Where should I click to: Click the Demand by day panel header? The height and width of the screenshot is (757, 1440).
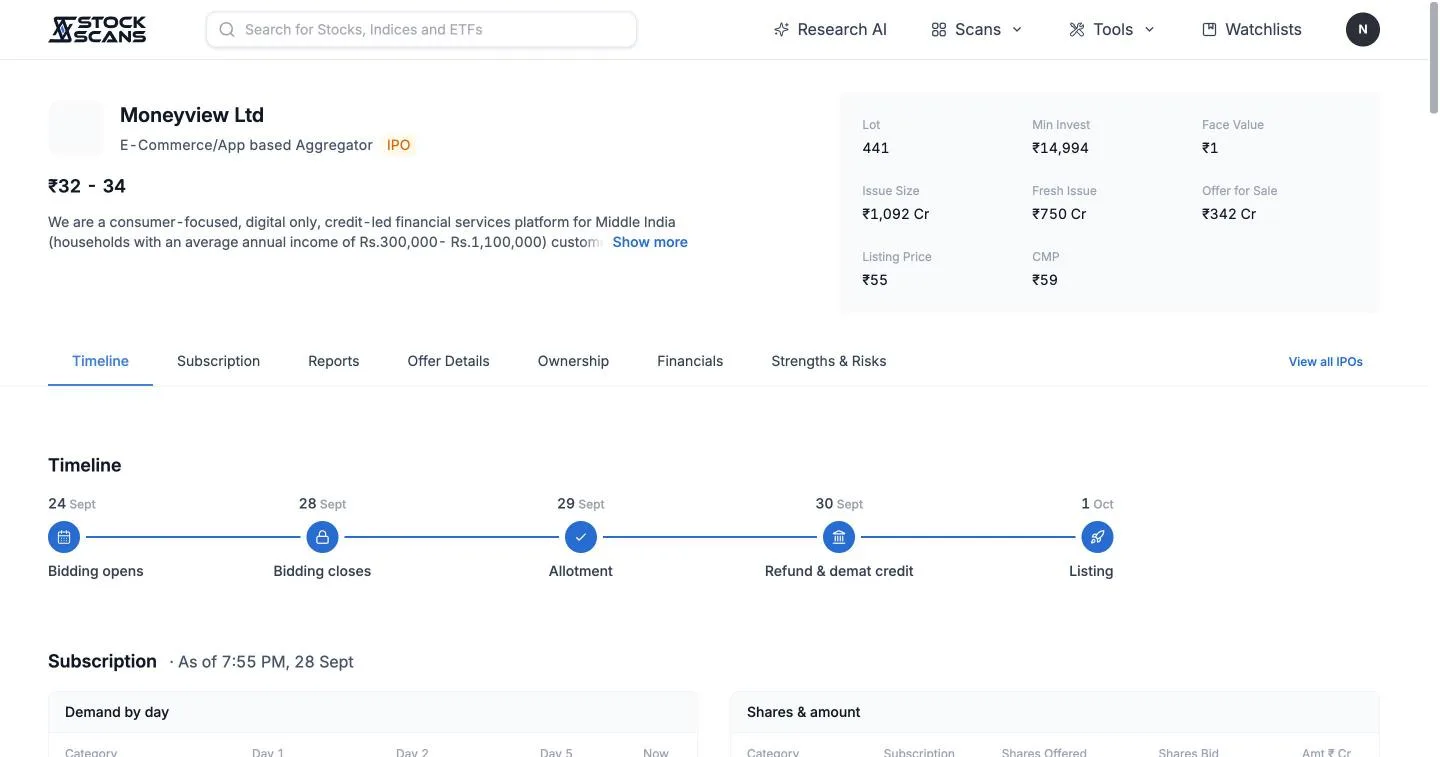click(x=373, y=712)
